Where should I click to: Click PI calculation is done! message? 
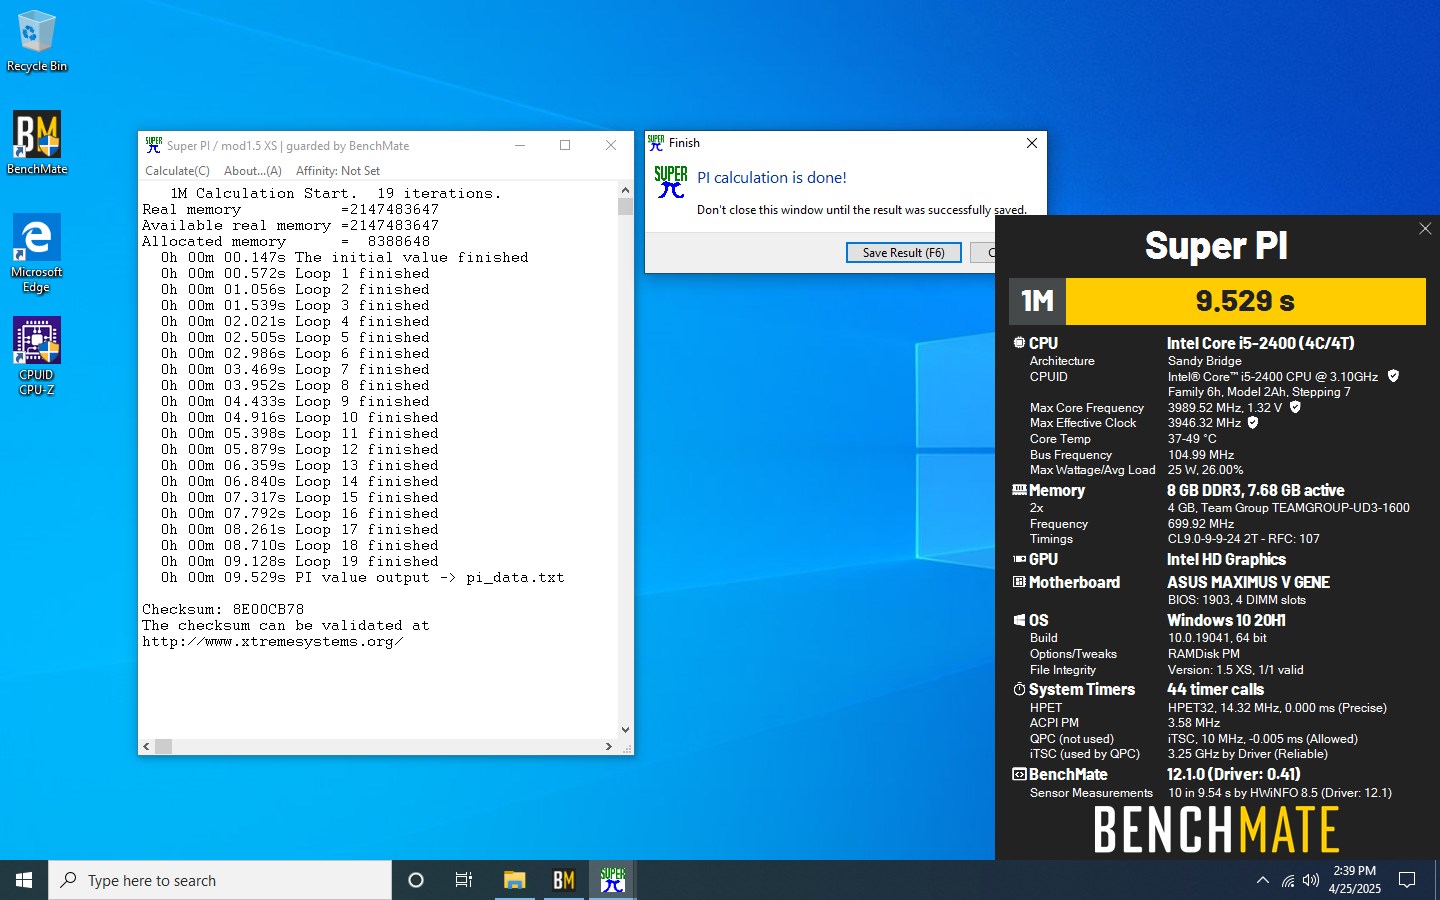point(772,178)
